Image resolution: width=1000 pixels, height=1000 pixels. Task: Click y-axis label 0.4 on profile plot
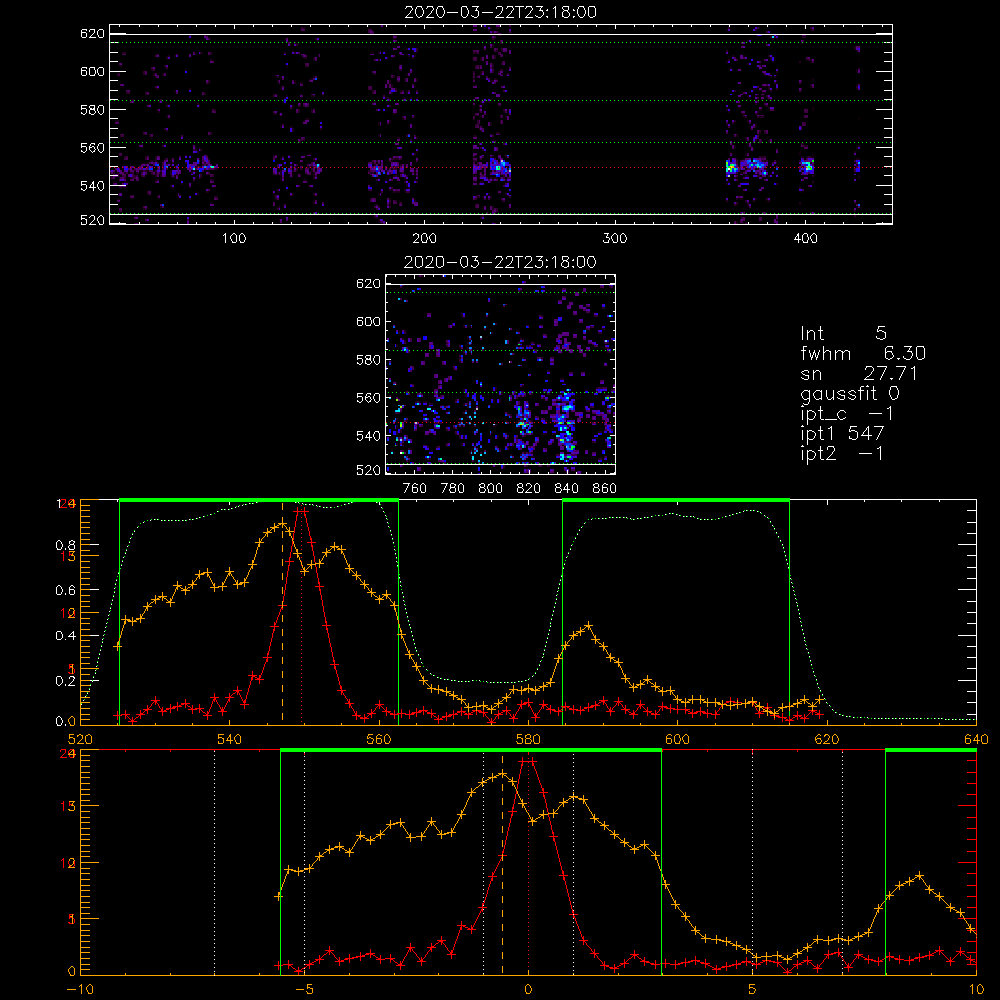tap(66, 636)
